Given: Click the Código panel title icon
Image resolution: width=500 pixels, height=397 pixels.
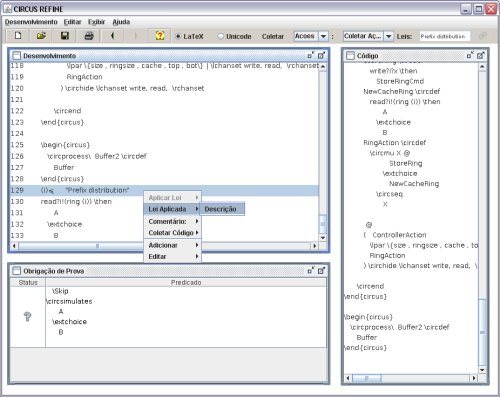Looking at the screenshot, I should tap(350, 55).
